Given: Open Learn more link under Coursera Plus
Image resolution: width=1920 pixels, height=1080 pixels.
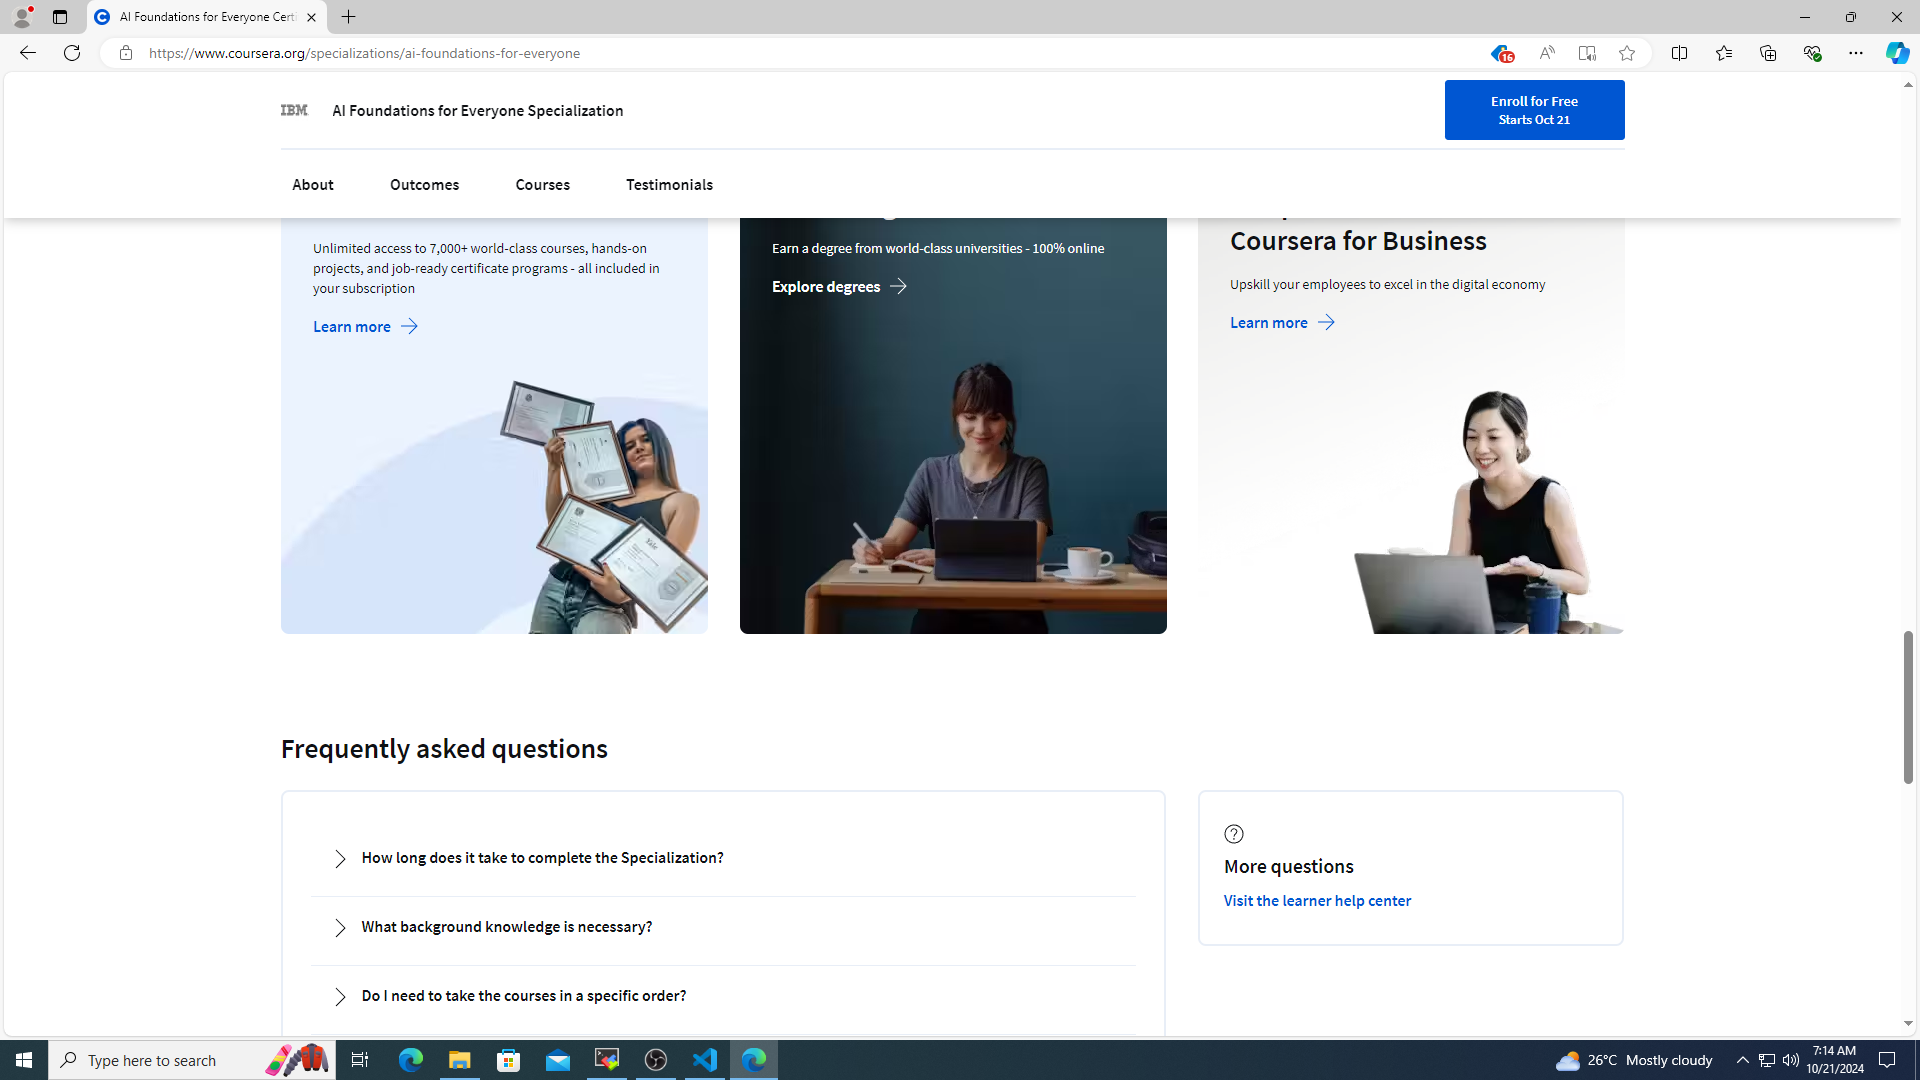Looking at the screenshot, I should [366, 326].
